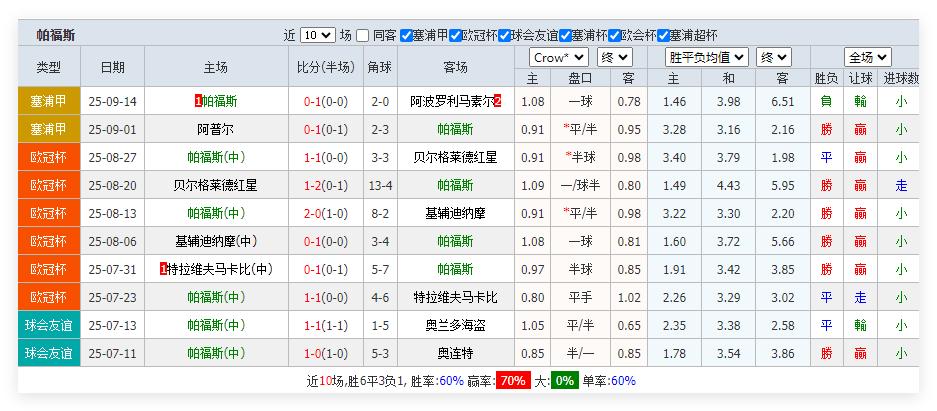
Task: Click score 1-2(0-1) on 25-08-20
Action: 326,185
